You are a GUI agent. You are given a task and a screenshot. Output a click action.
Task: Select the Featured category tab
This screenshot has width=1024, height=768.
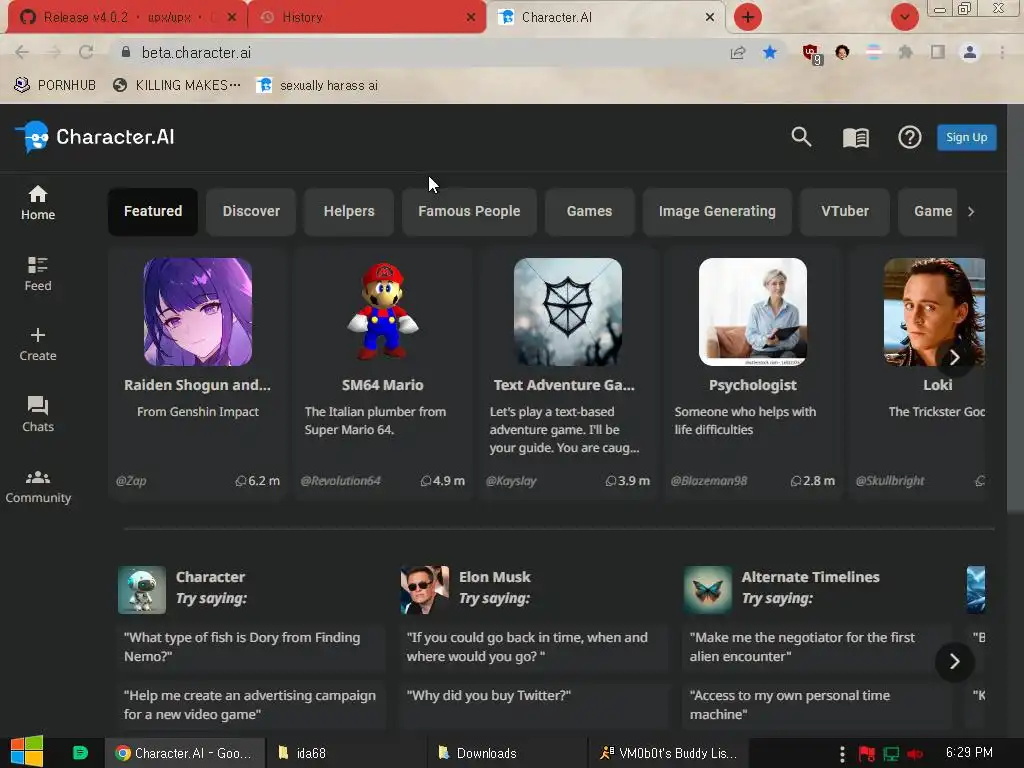click(x=153, y=212)
